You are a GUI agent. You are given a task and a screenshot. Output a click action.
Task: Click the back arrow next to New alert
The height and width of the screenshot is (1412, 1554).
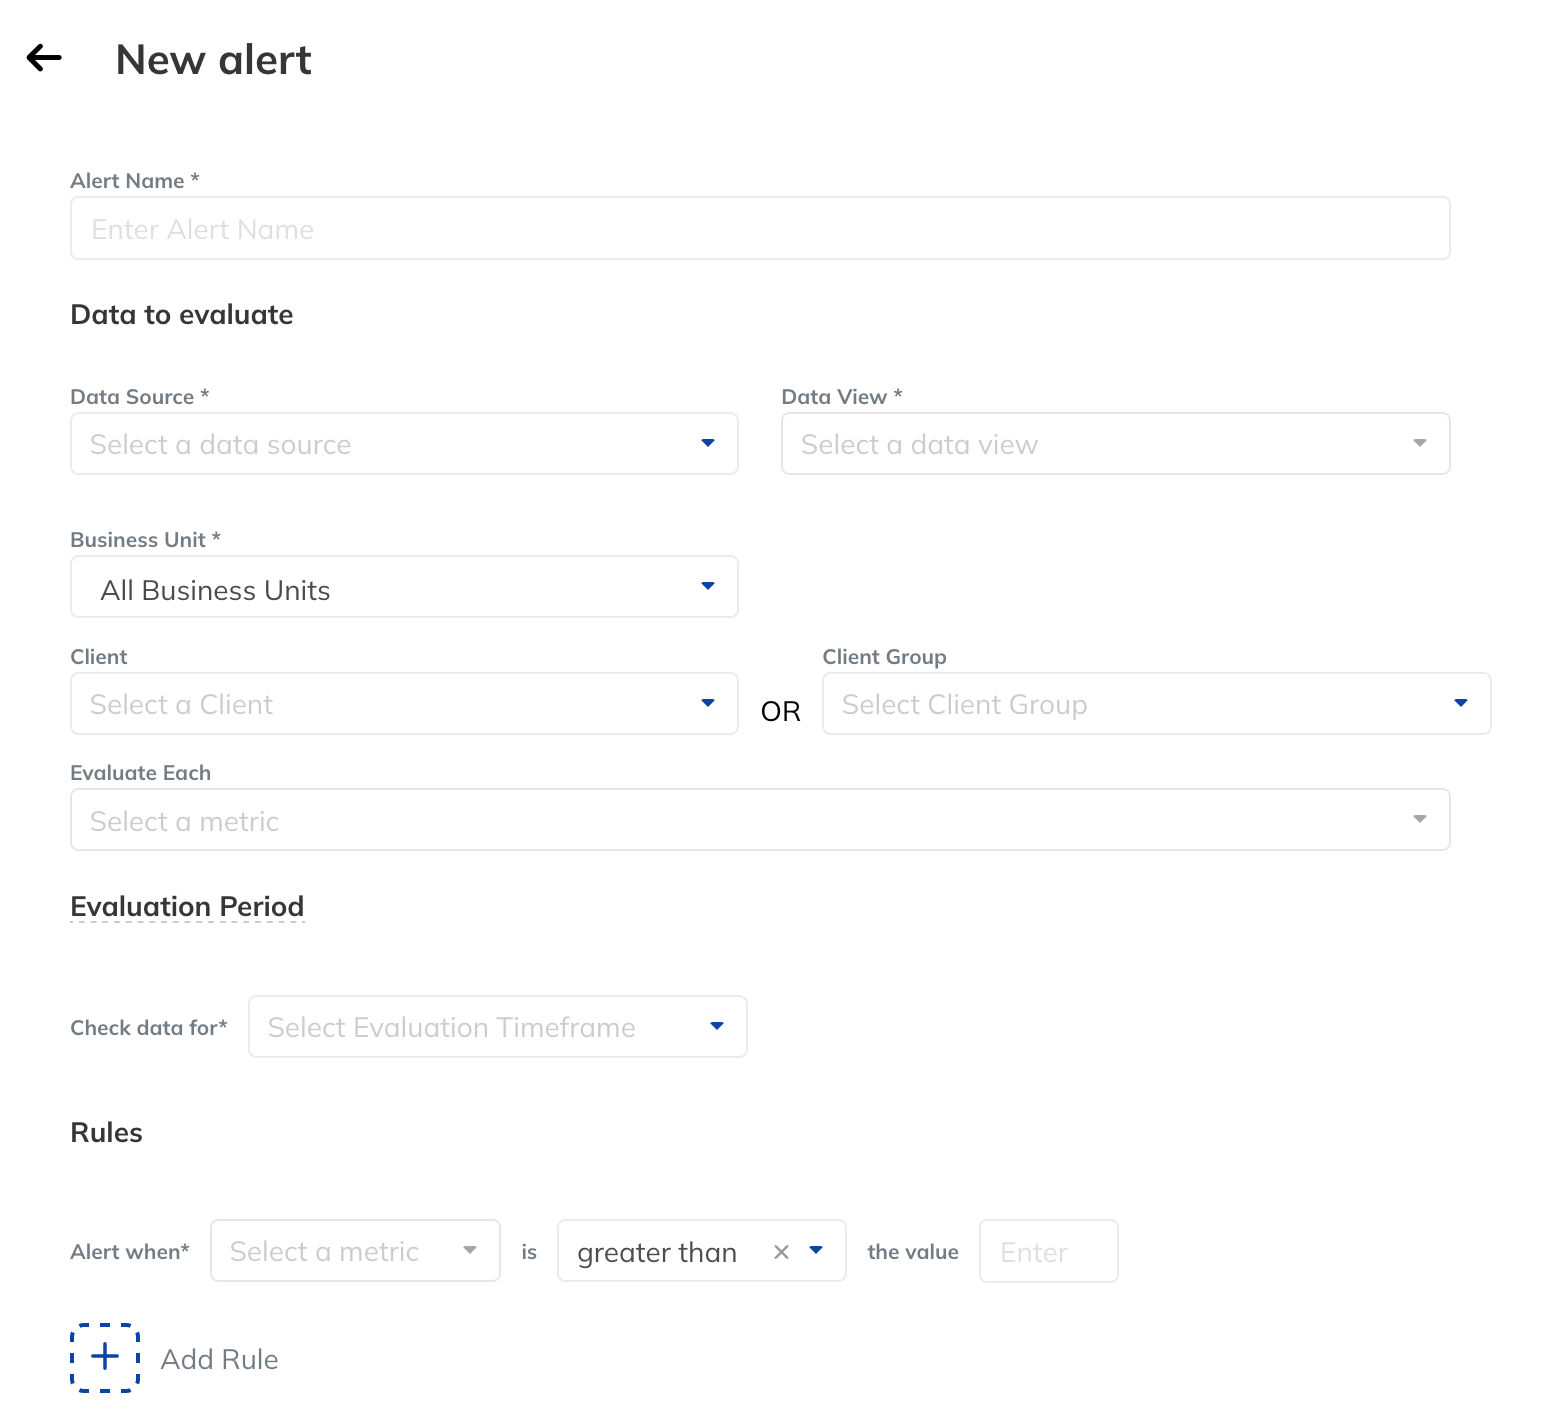click(x=42, y=59)
